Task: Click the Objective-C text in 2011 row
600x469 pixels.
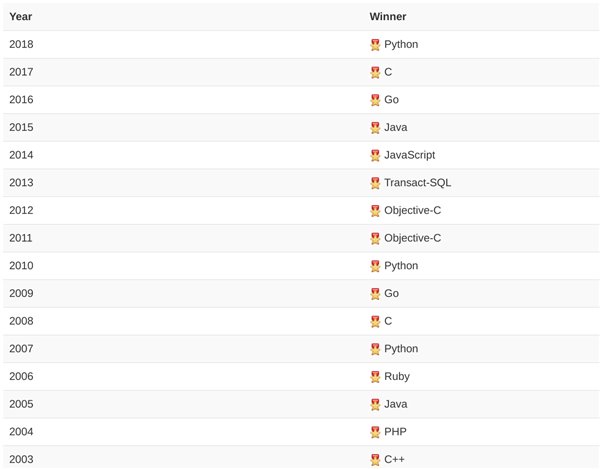Action: [412, 238]
